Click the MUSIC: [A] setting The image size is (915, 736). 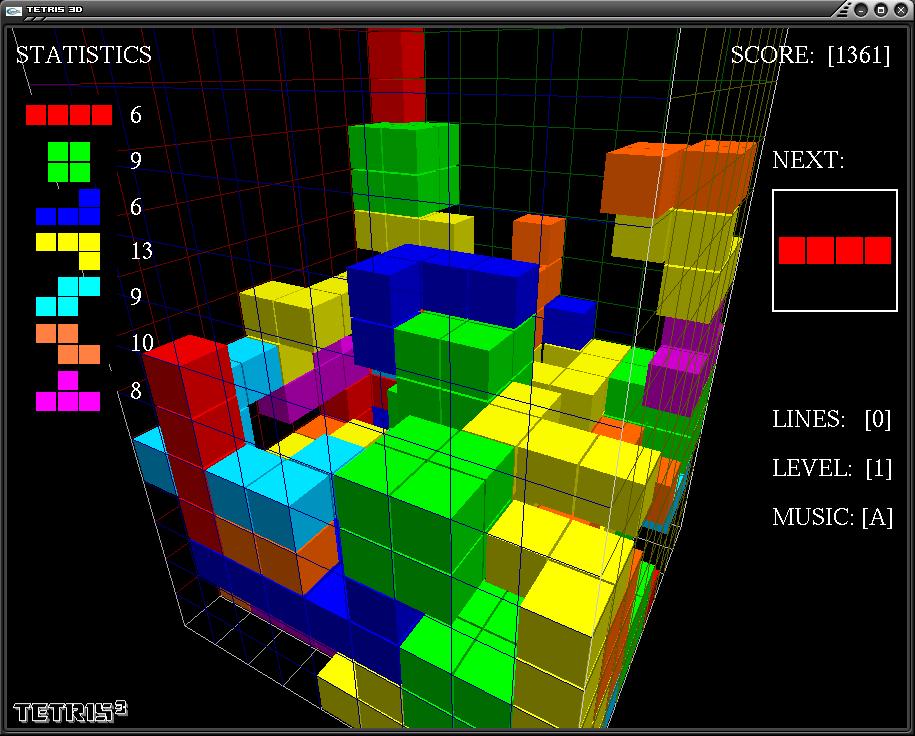[833, 517]
